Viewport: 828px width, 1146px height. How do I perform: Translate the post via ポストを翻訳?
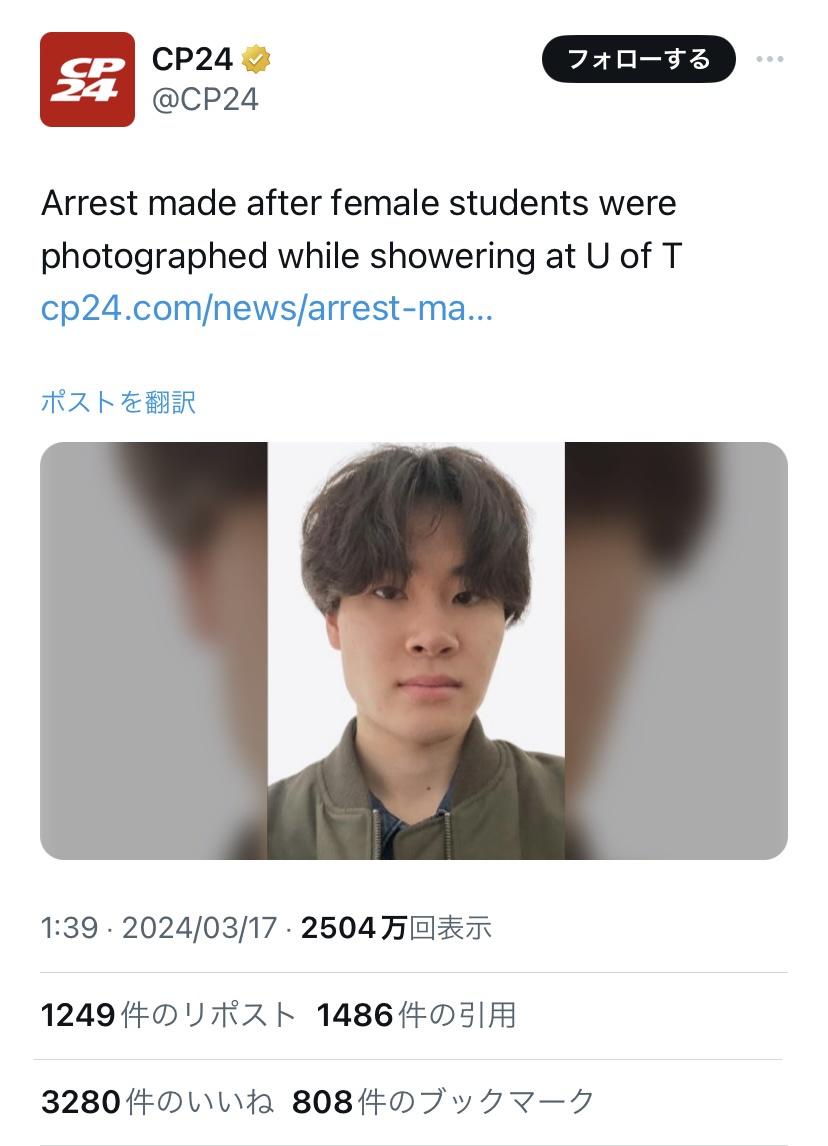coord(118,402)
